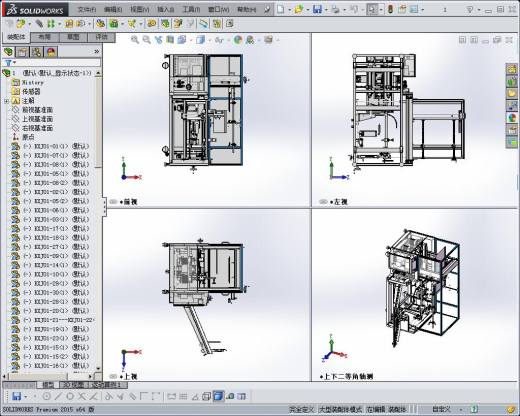
Task: Expand the 注解 annotations tree node
Action: click(6, 101)
